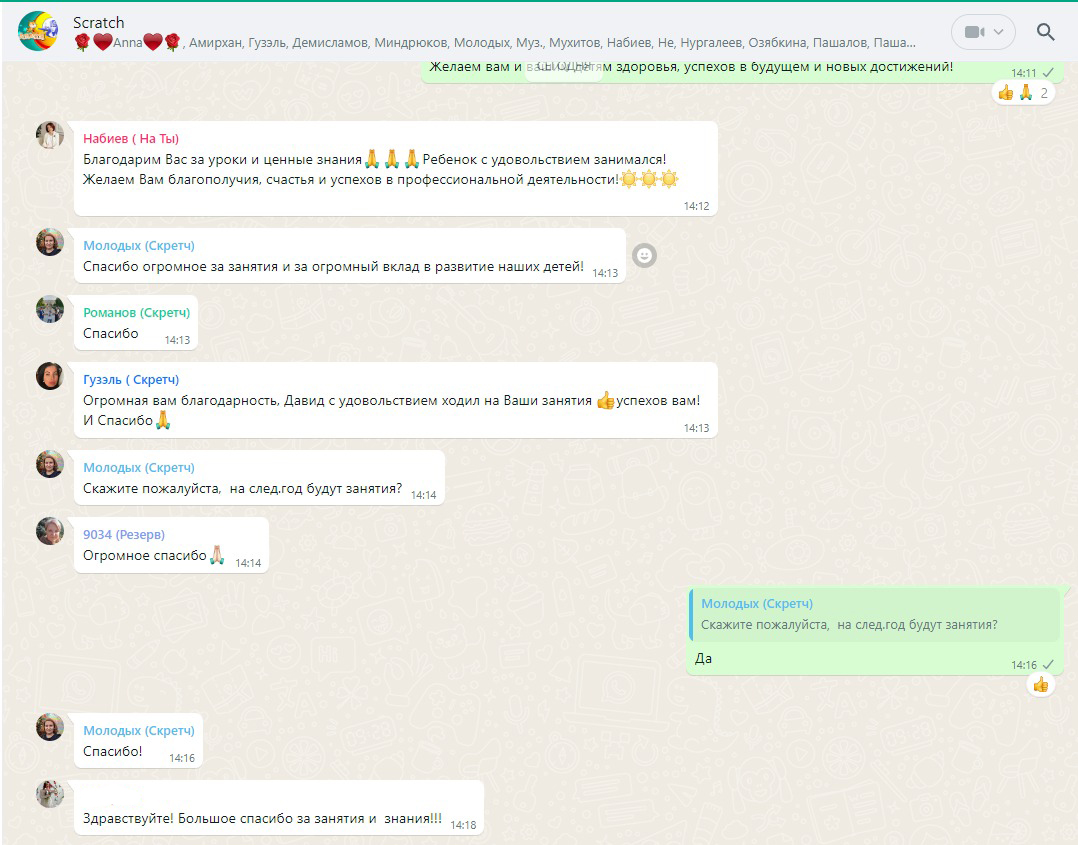
Task: Open group info via "Scratch" title
Action: coord(99,22)
